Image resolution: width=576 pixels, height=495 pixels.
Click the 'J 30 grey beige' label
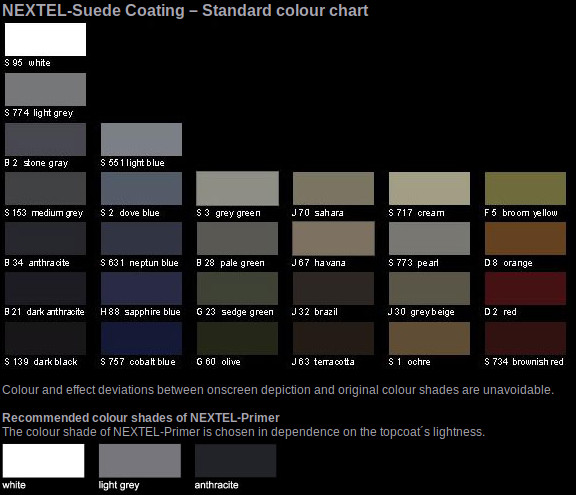tap(421, 312)
